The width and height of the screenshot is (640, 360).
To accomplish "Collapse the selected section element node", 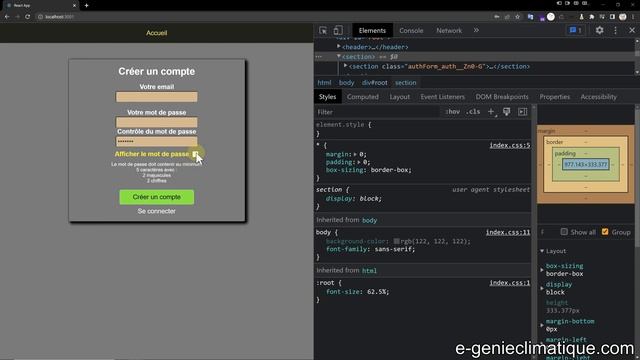I will (338, 56).
